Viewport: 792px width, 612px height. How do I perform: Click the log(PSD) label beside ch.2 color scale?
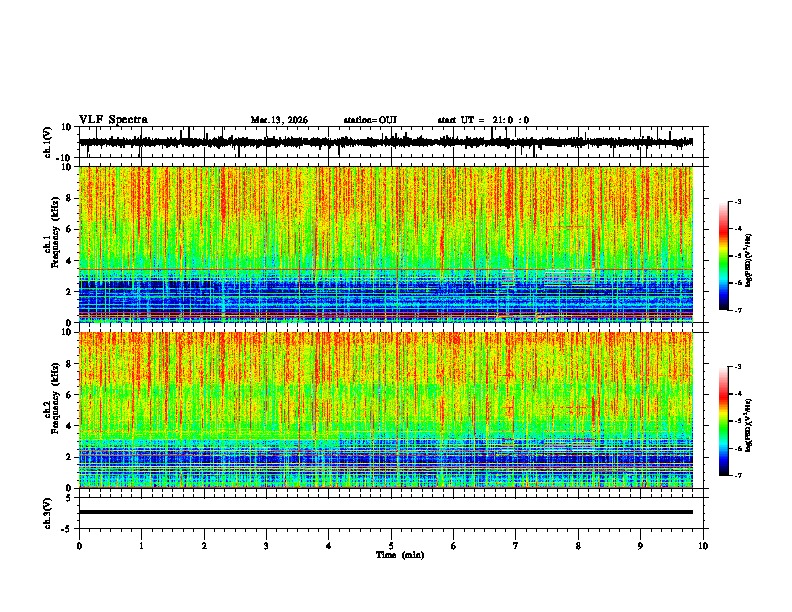[749, 425]
